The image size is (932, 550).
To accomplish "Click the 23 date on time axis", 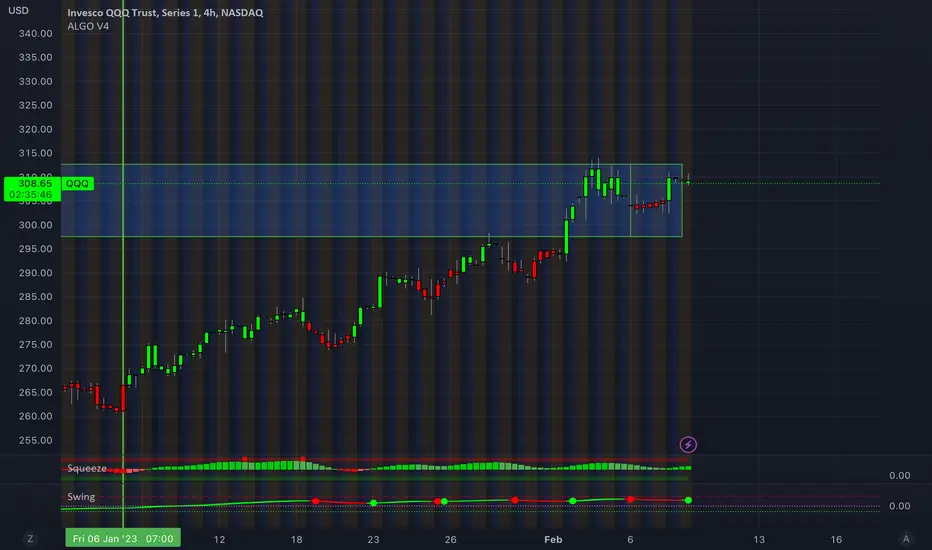I will tap(373, 539).
